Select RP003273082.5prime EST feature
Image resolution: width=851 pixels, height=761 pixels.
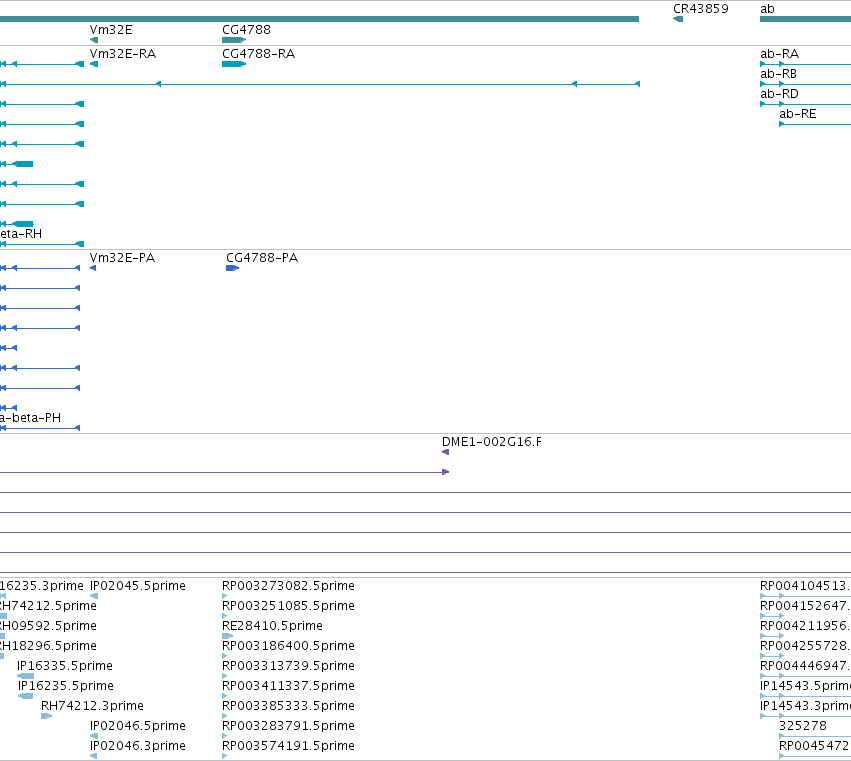225,596
